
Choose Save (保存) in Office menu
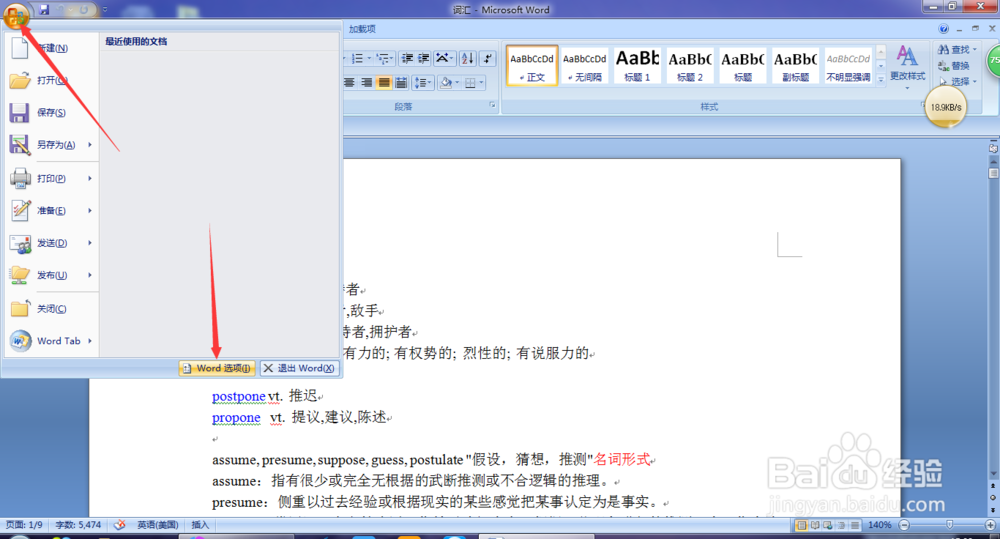coord(50,112)
